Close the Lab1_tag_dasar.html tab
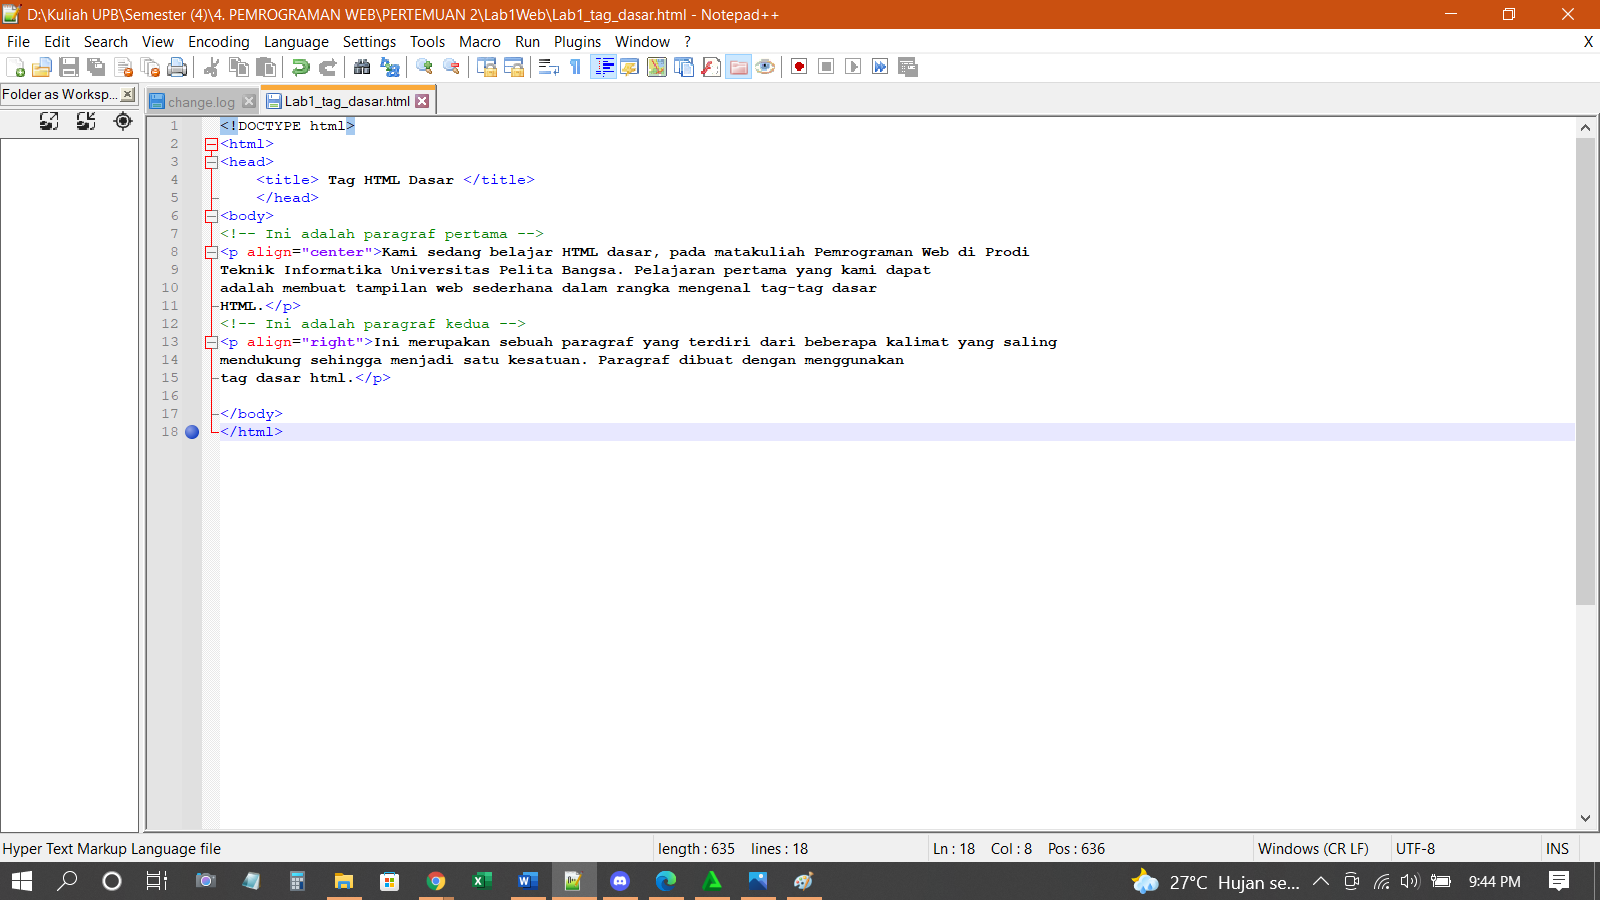 422,101
